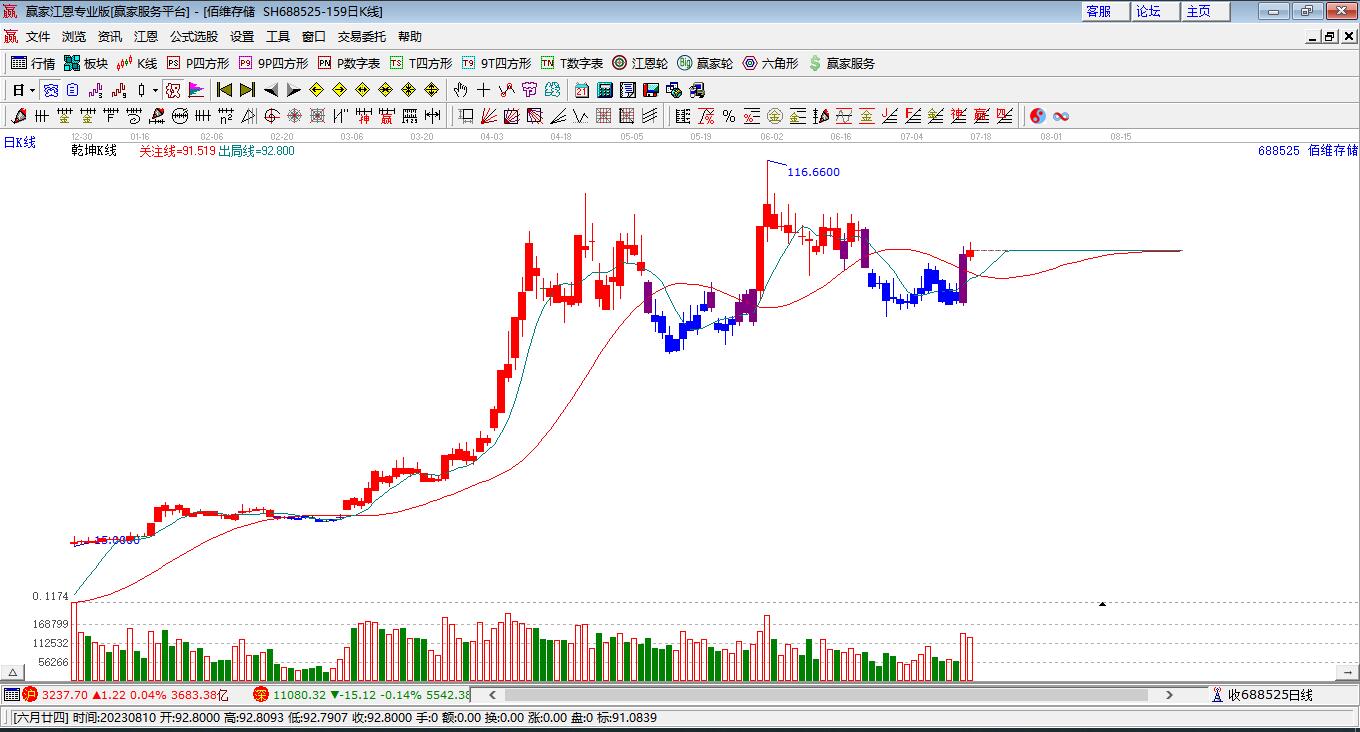Open the 浏览 menu
The width and height of the screenshot is (1360, 732).
74,37
